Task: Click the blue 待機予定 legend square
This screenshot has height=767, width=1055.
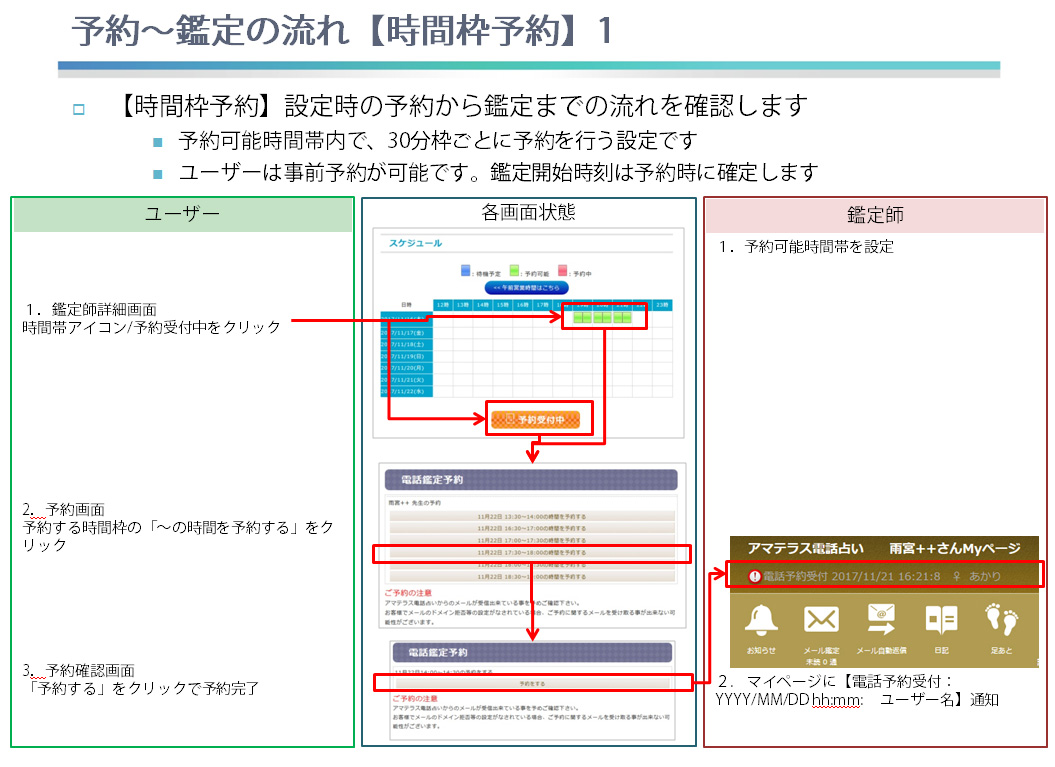Action: coord(465,270)
